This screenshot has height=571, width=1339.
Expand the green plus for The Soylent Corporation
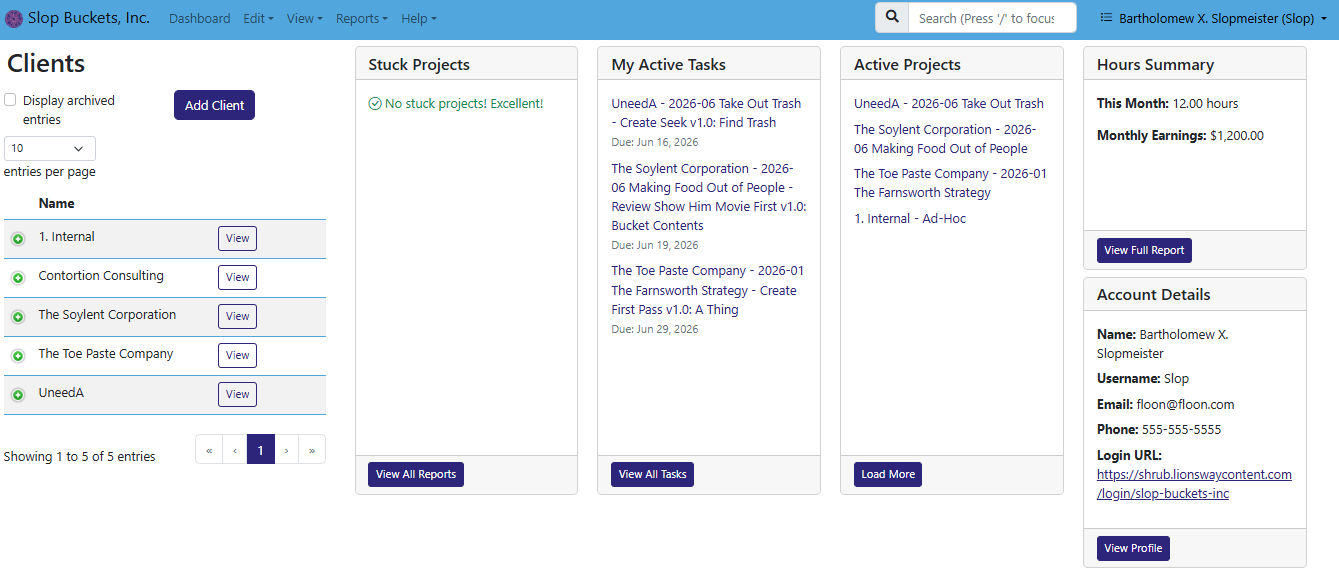point(17,317)
